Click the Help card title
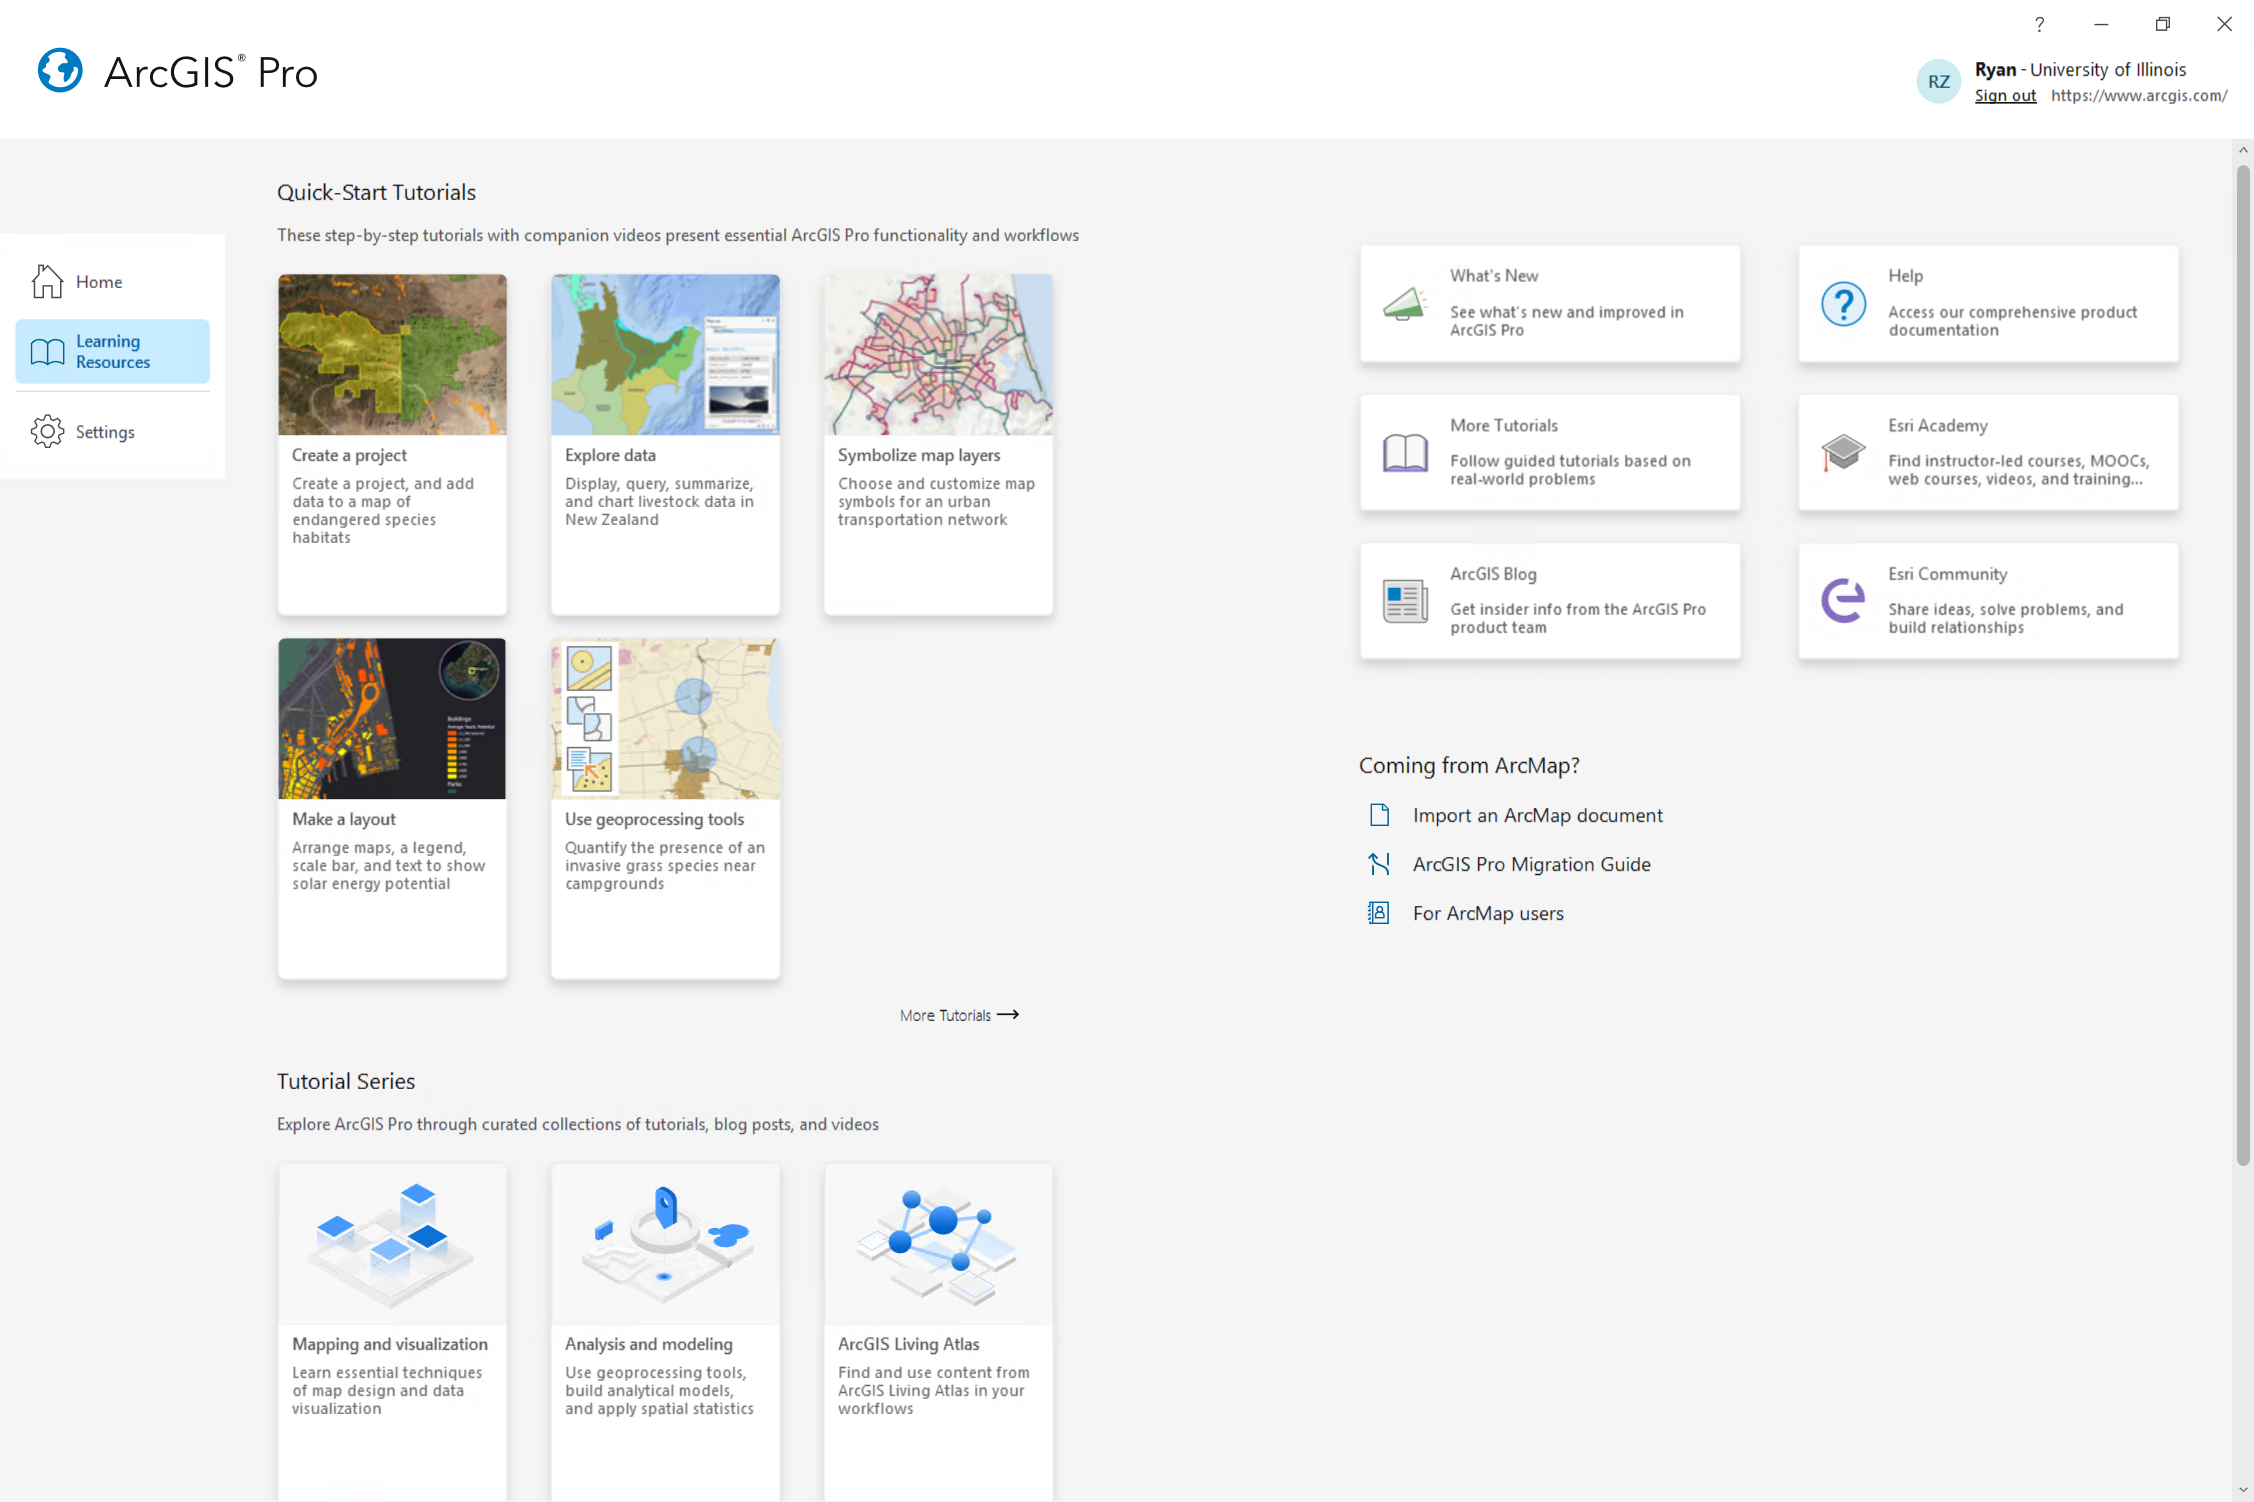Viewport: 2254px width, 1502px height. click(1905, 276)
